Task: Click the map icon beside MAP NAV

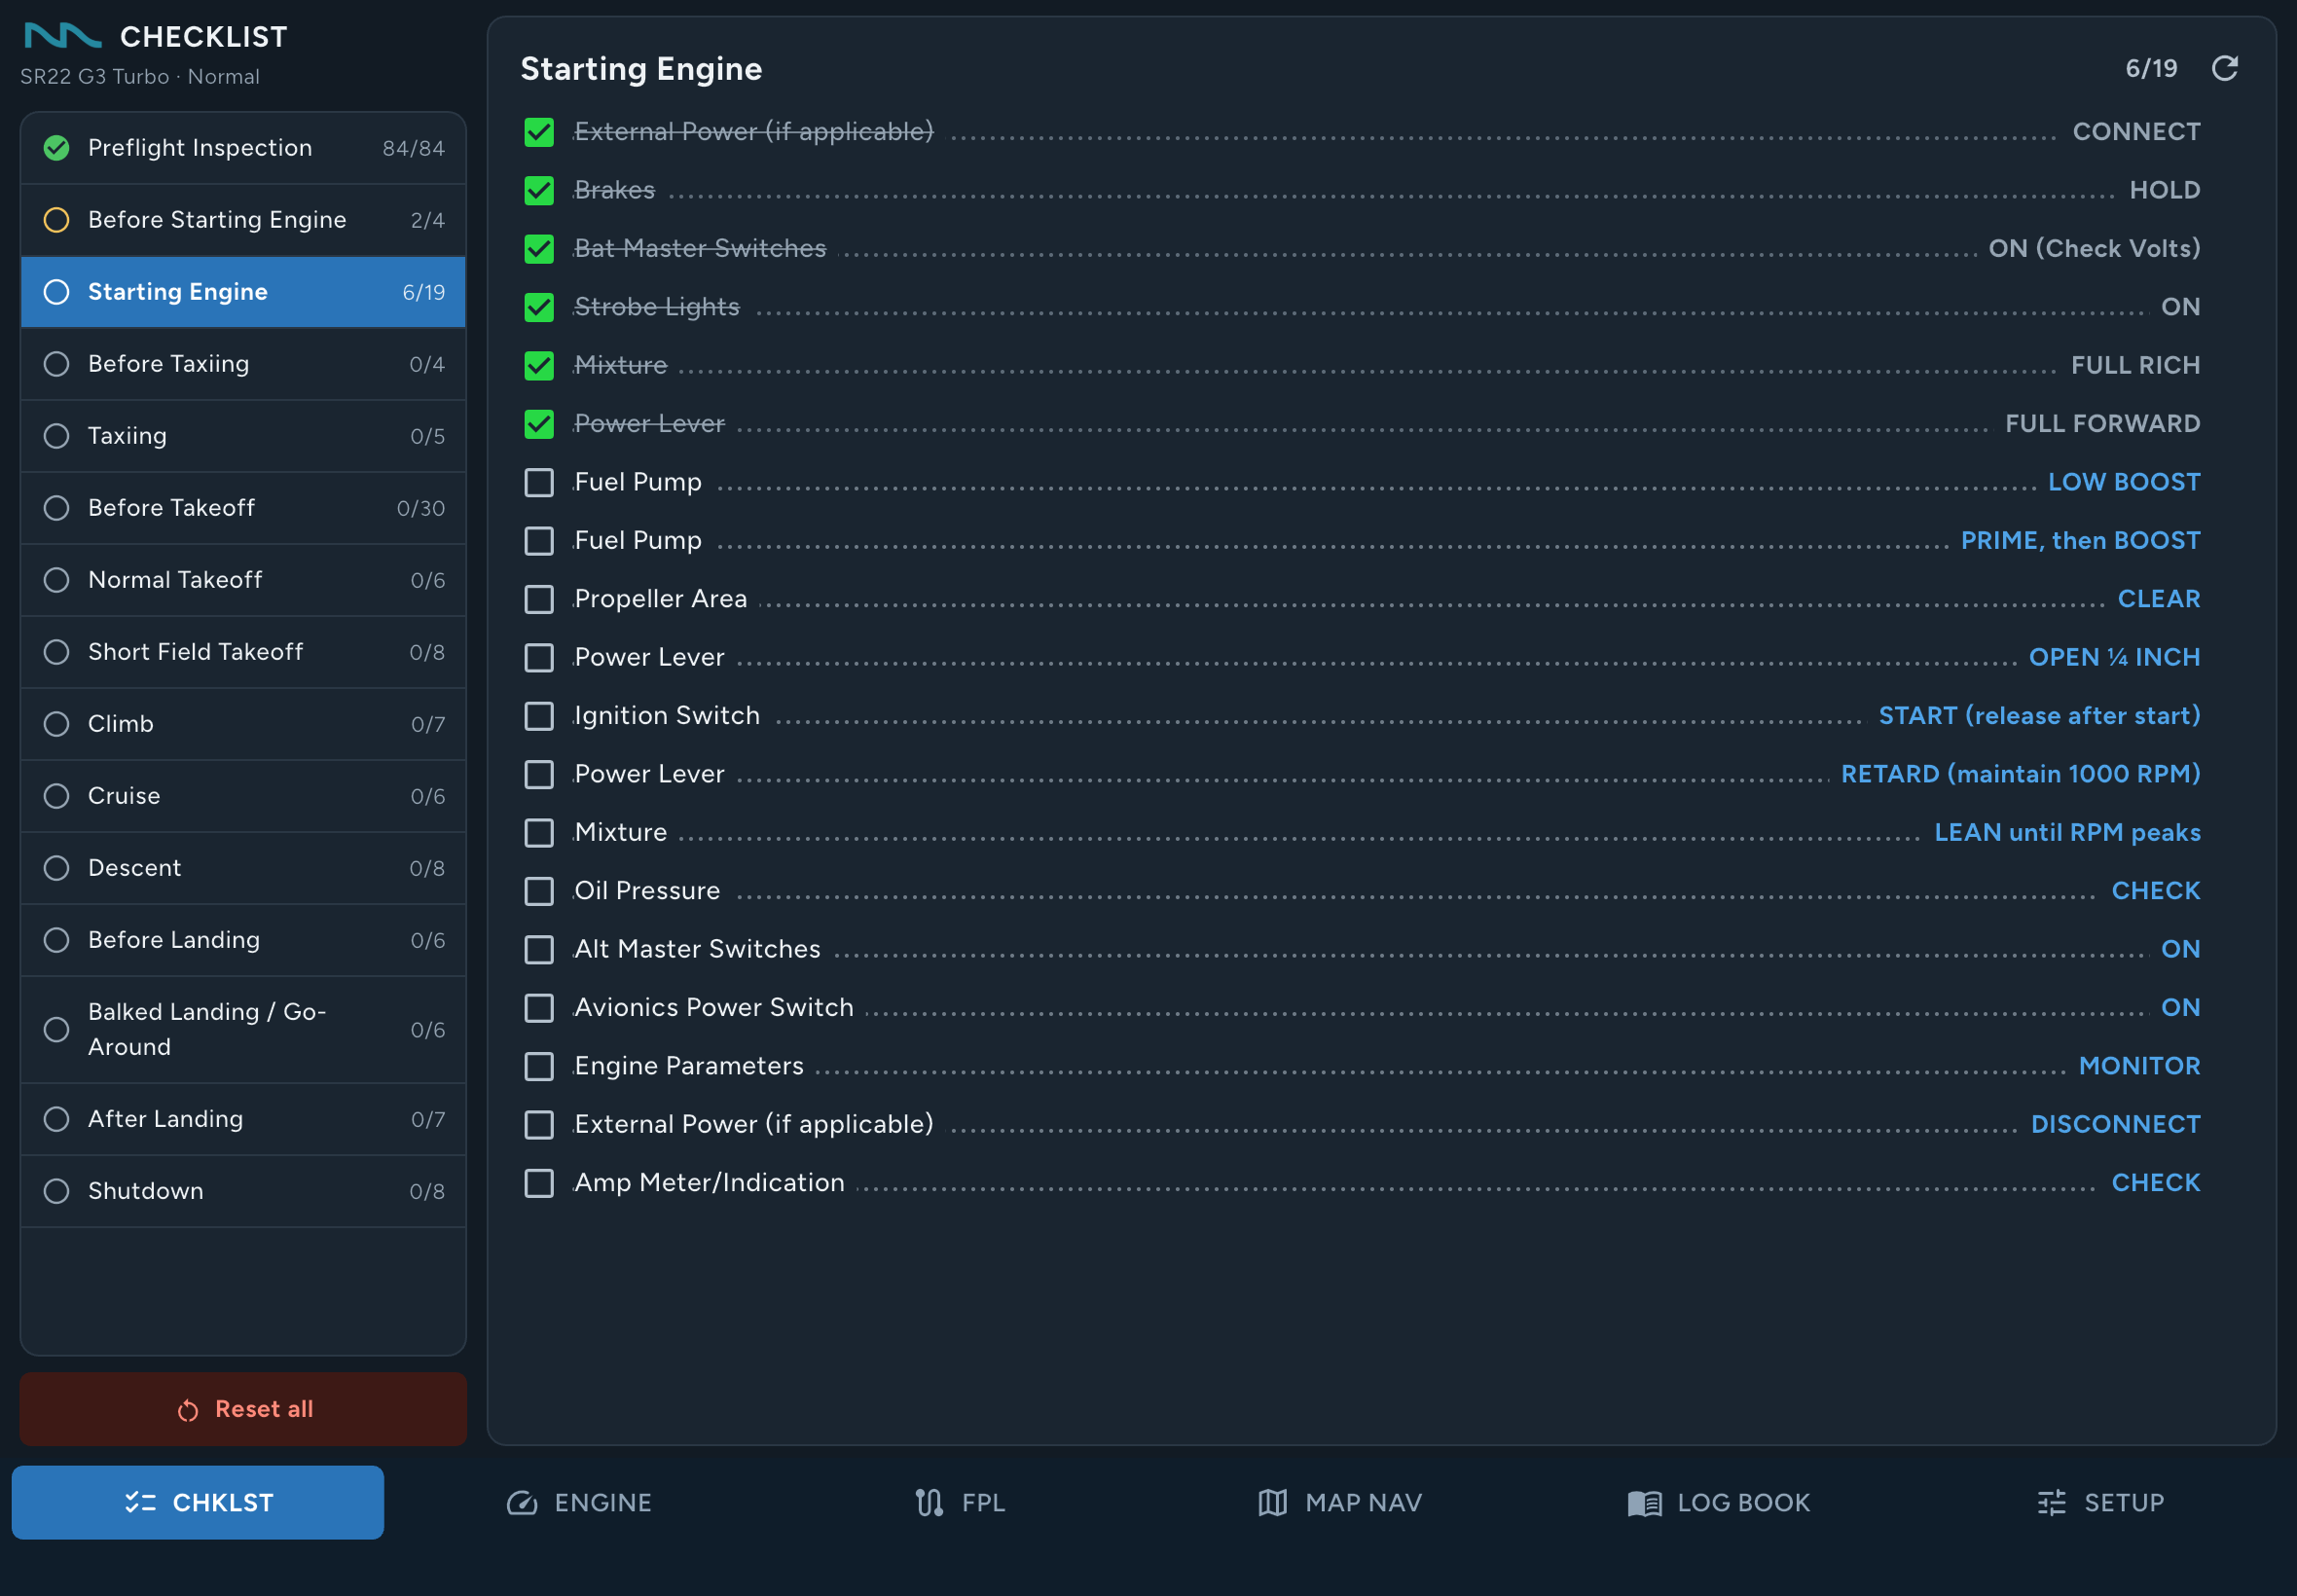Action: (1272, 1502)
